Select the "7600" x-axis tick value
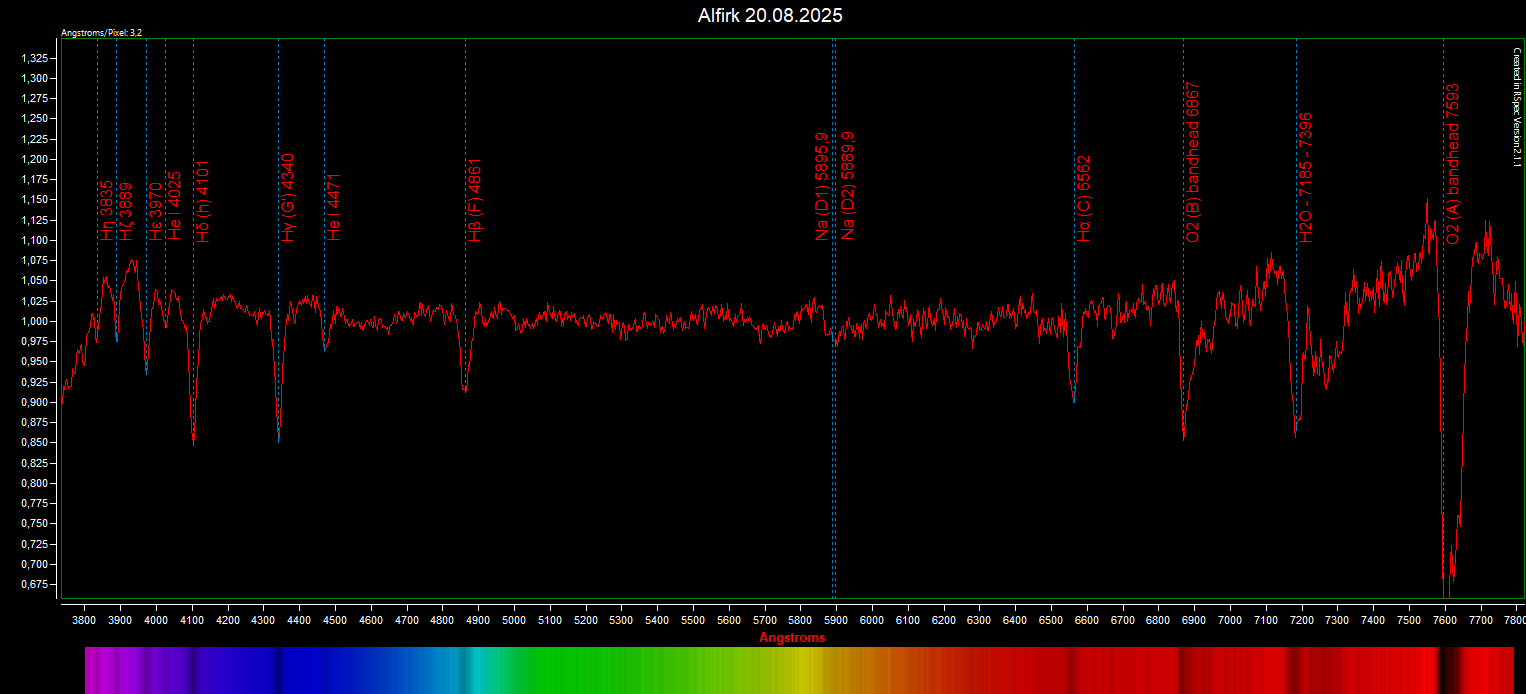The height and width of the screenshot is (694, 1526). [x=1444, y=621]
